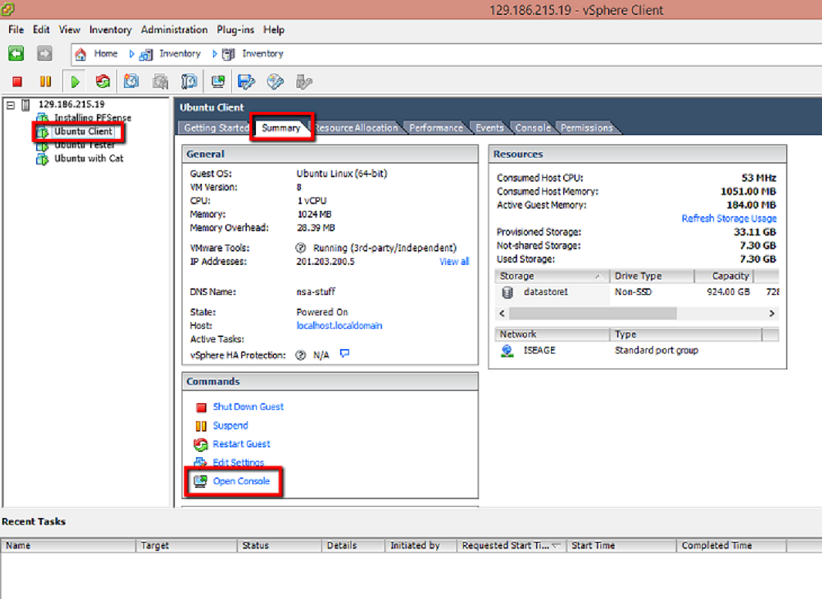
Task: Click the arrow before second Inventory breadcrumb
Action: [x=214, y=54]
